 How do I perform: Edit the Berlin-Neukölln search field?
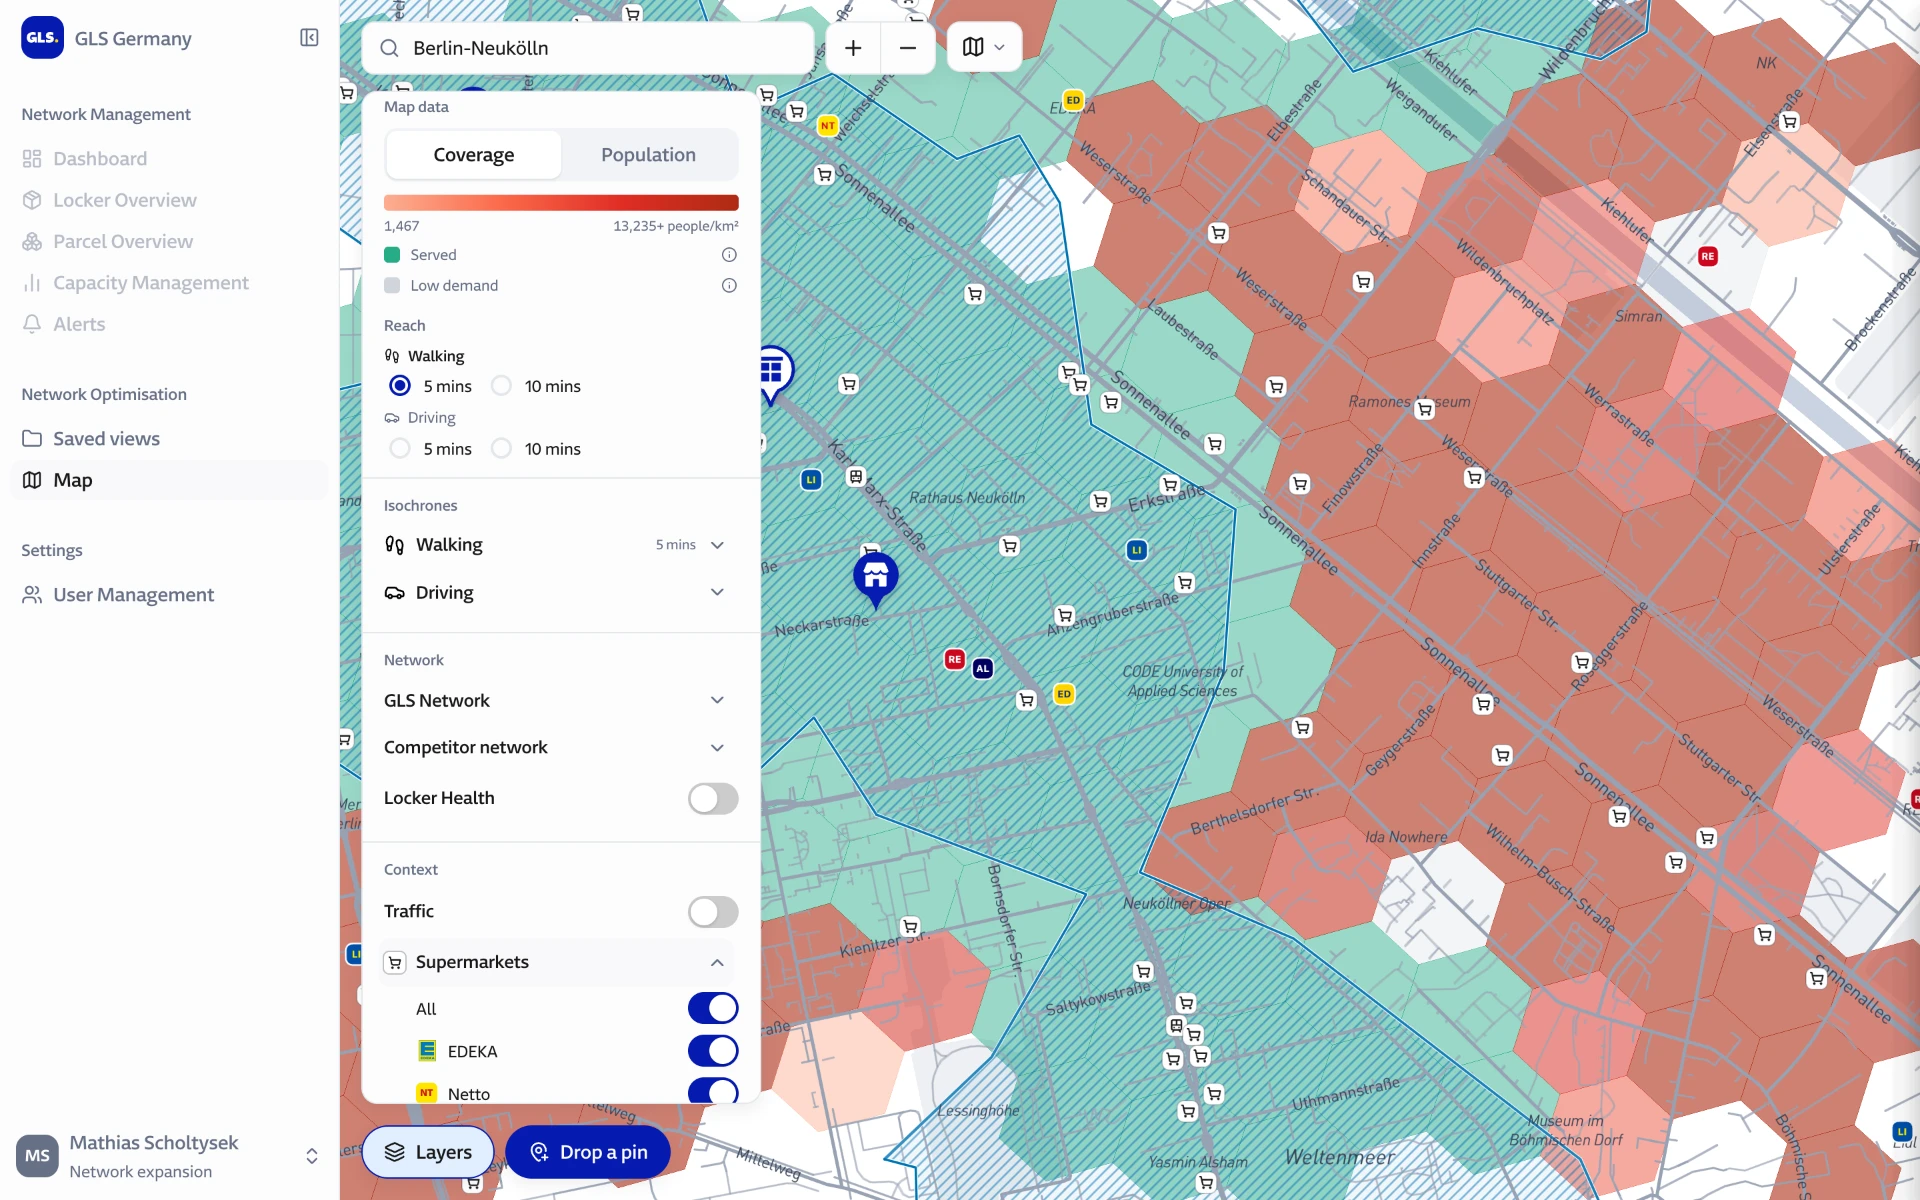pos(587,48)
